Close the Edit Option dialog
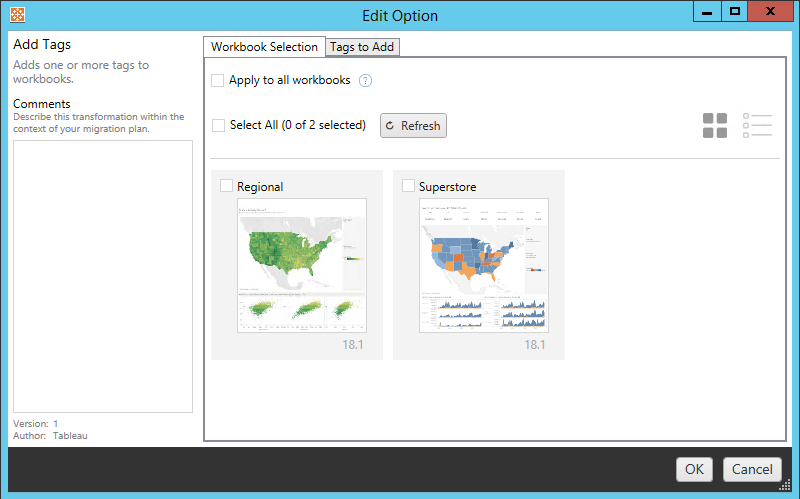This screenshot has width=800, height=499. click(x=771, y=13)
